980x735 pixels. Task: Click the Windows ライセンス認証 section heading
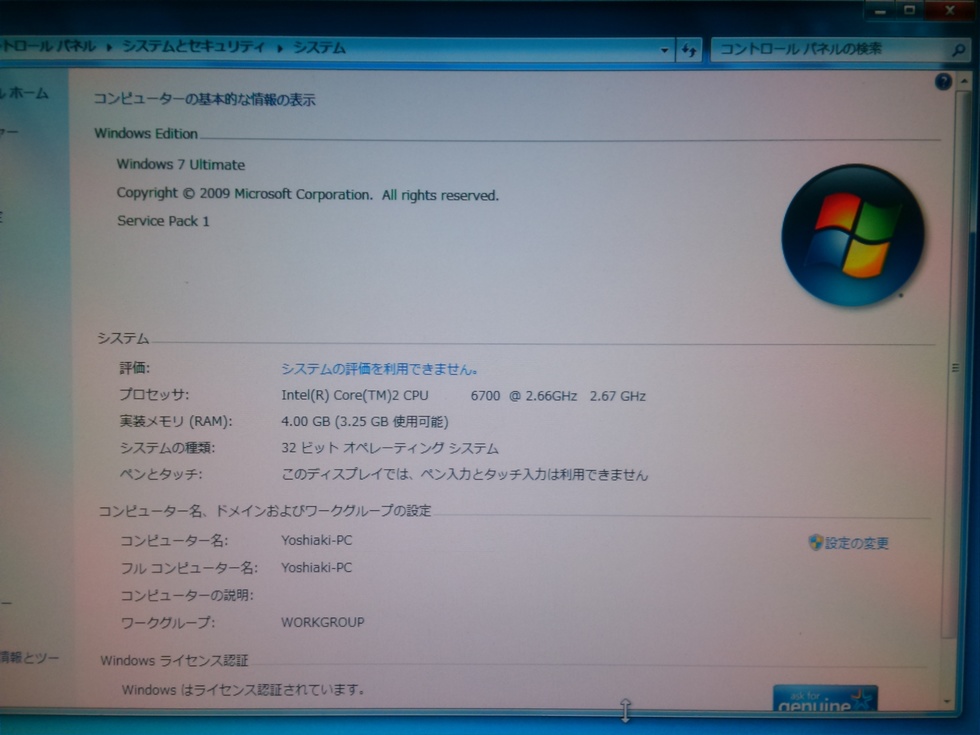click(x=174, y=660)
